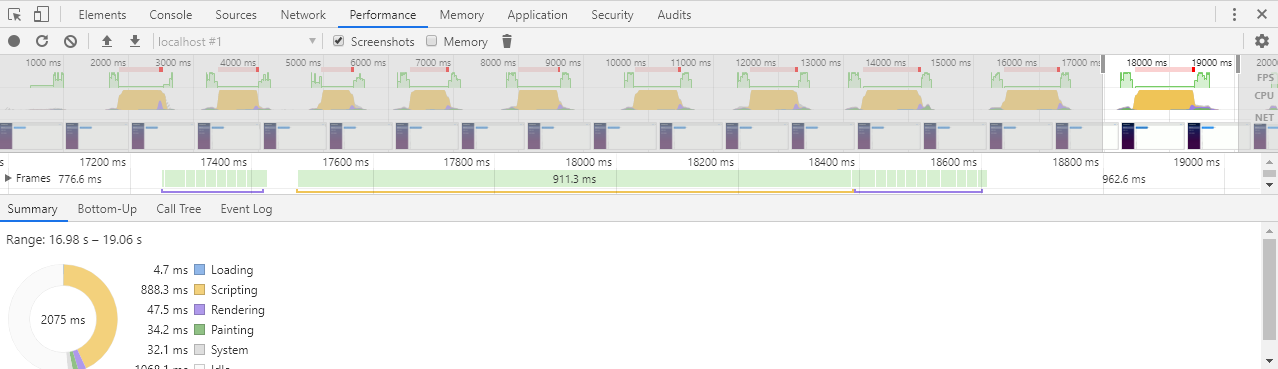1278x369 pixels.
Task: Switch to the Event Log tab
Action: pyautogui.click(x=246, y=209)
